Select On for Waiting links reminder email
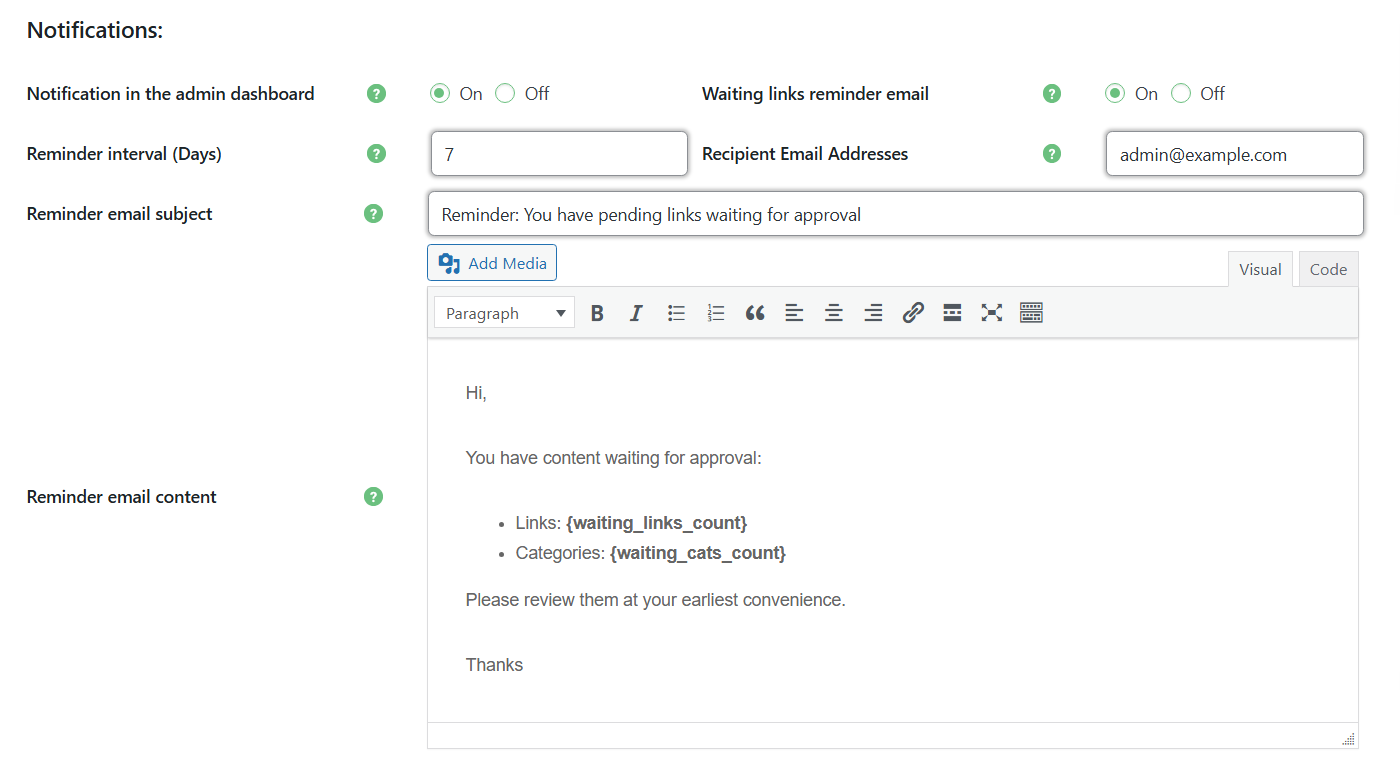 click(1115, 93)
